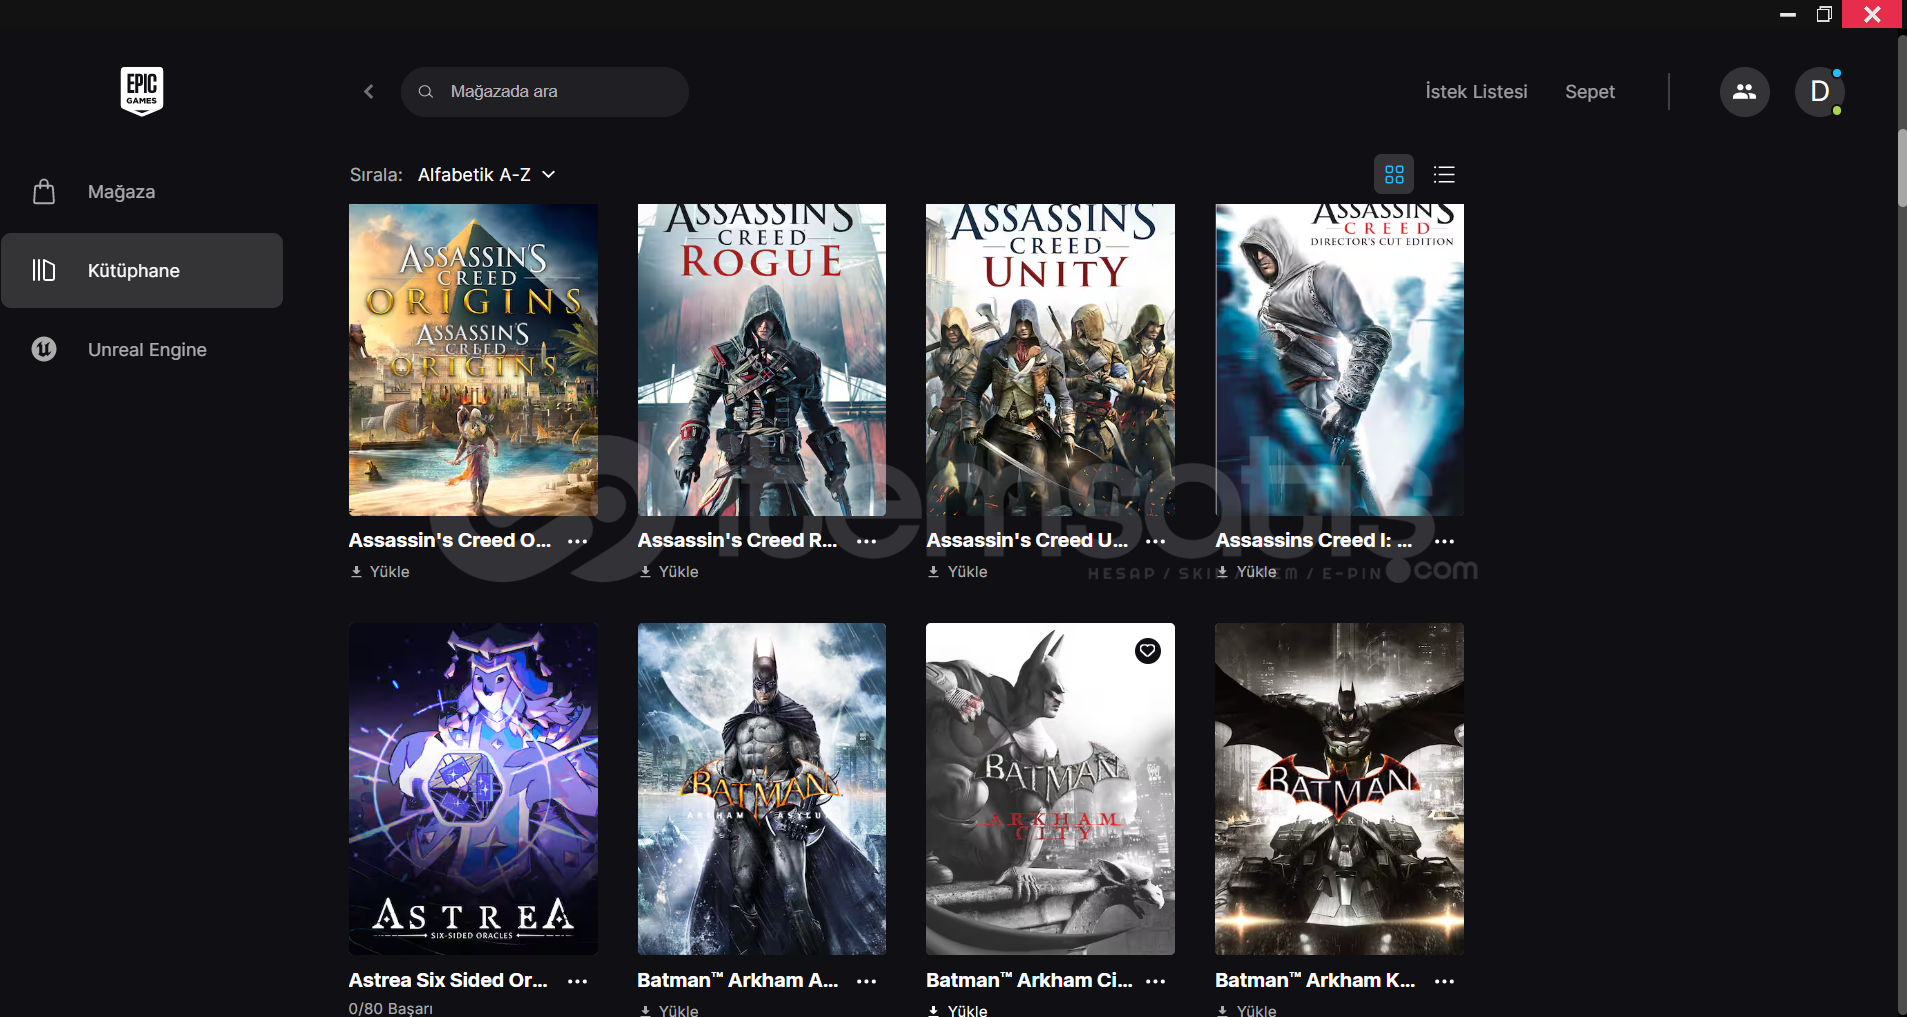Click Yükle under Assassin's Creed Unity
The image size is (1907, 1017).
pos(958,572)
